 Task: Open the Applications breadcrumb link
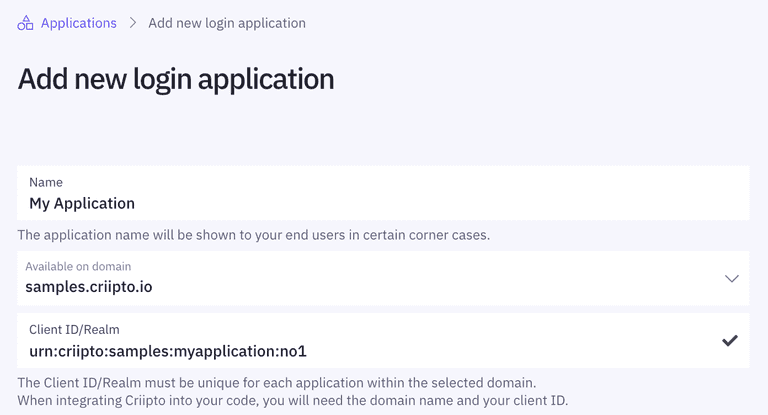click(x=78, y=23)
